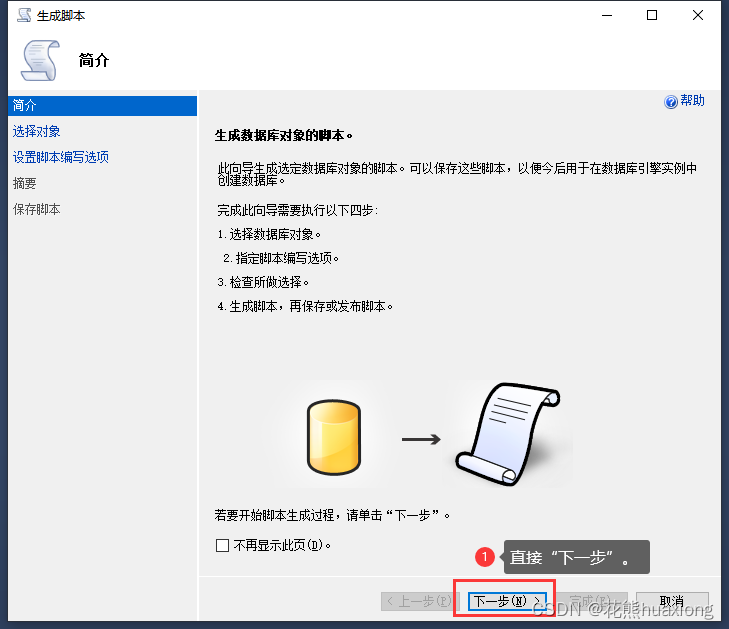
Task: Click the text 4. 生成脚本，再保存或发布脚本
Action: click(305, 306)
